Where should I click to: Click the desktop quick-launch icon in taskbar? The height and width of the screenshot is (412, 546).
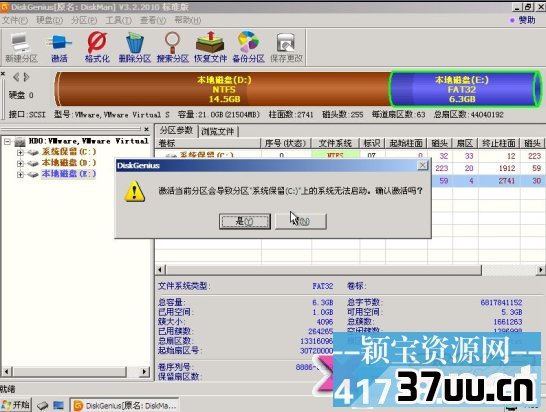58,405
